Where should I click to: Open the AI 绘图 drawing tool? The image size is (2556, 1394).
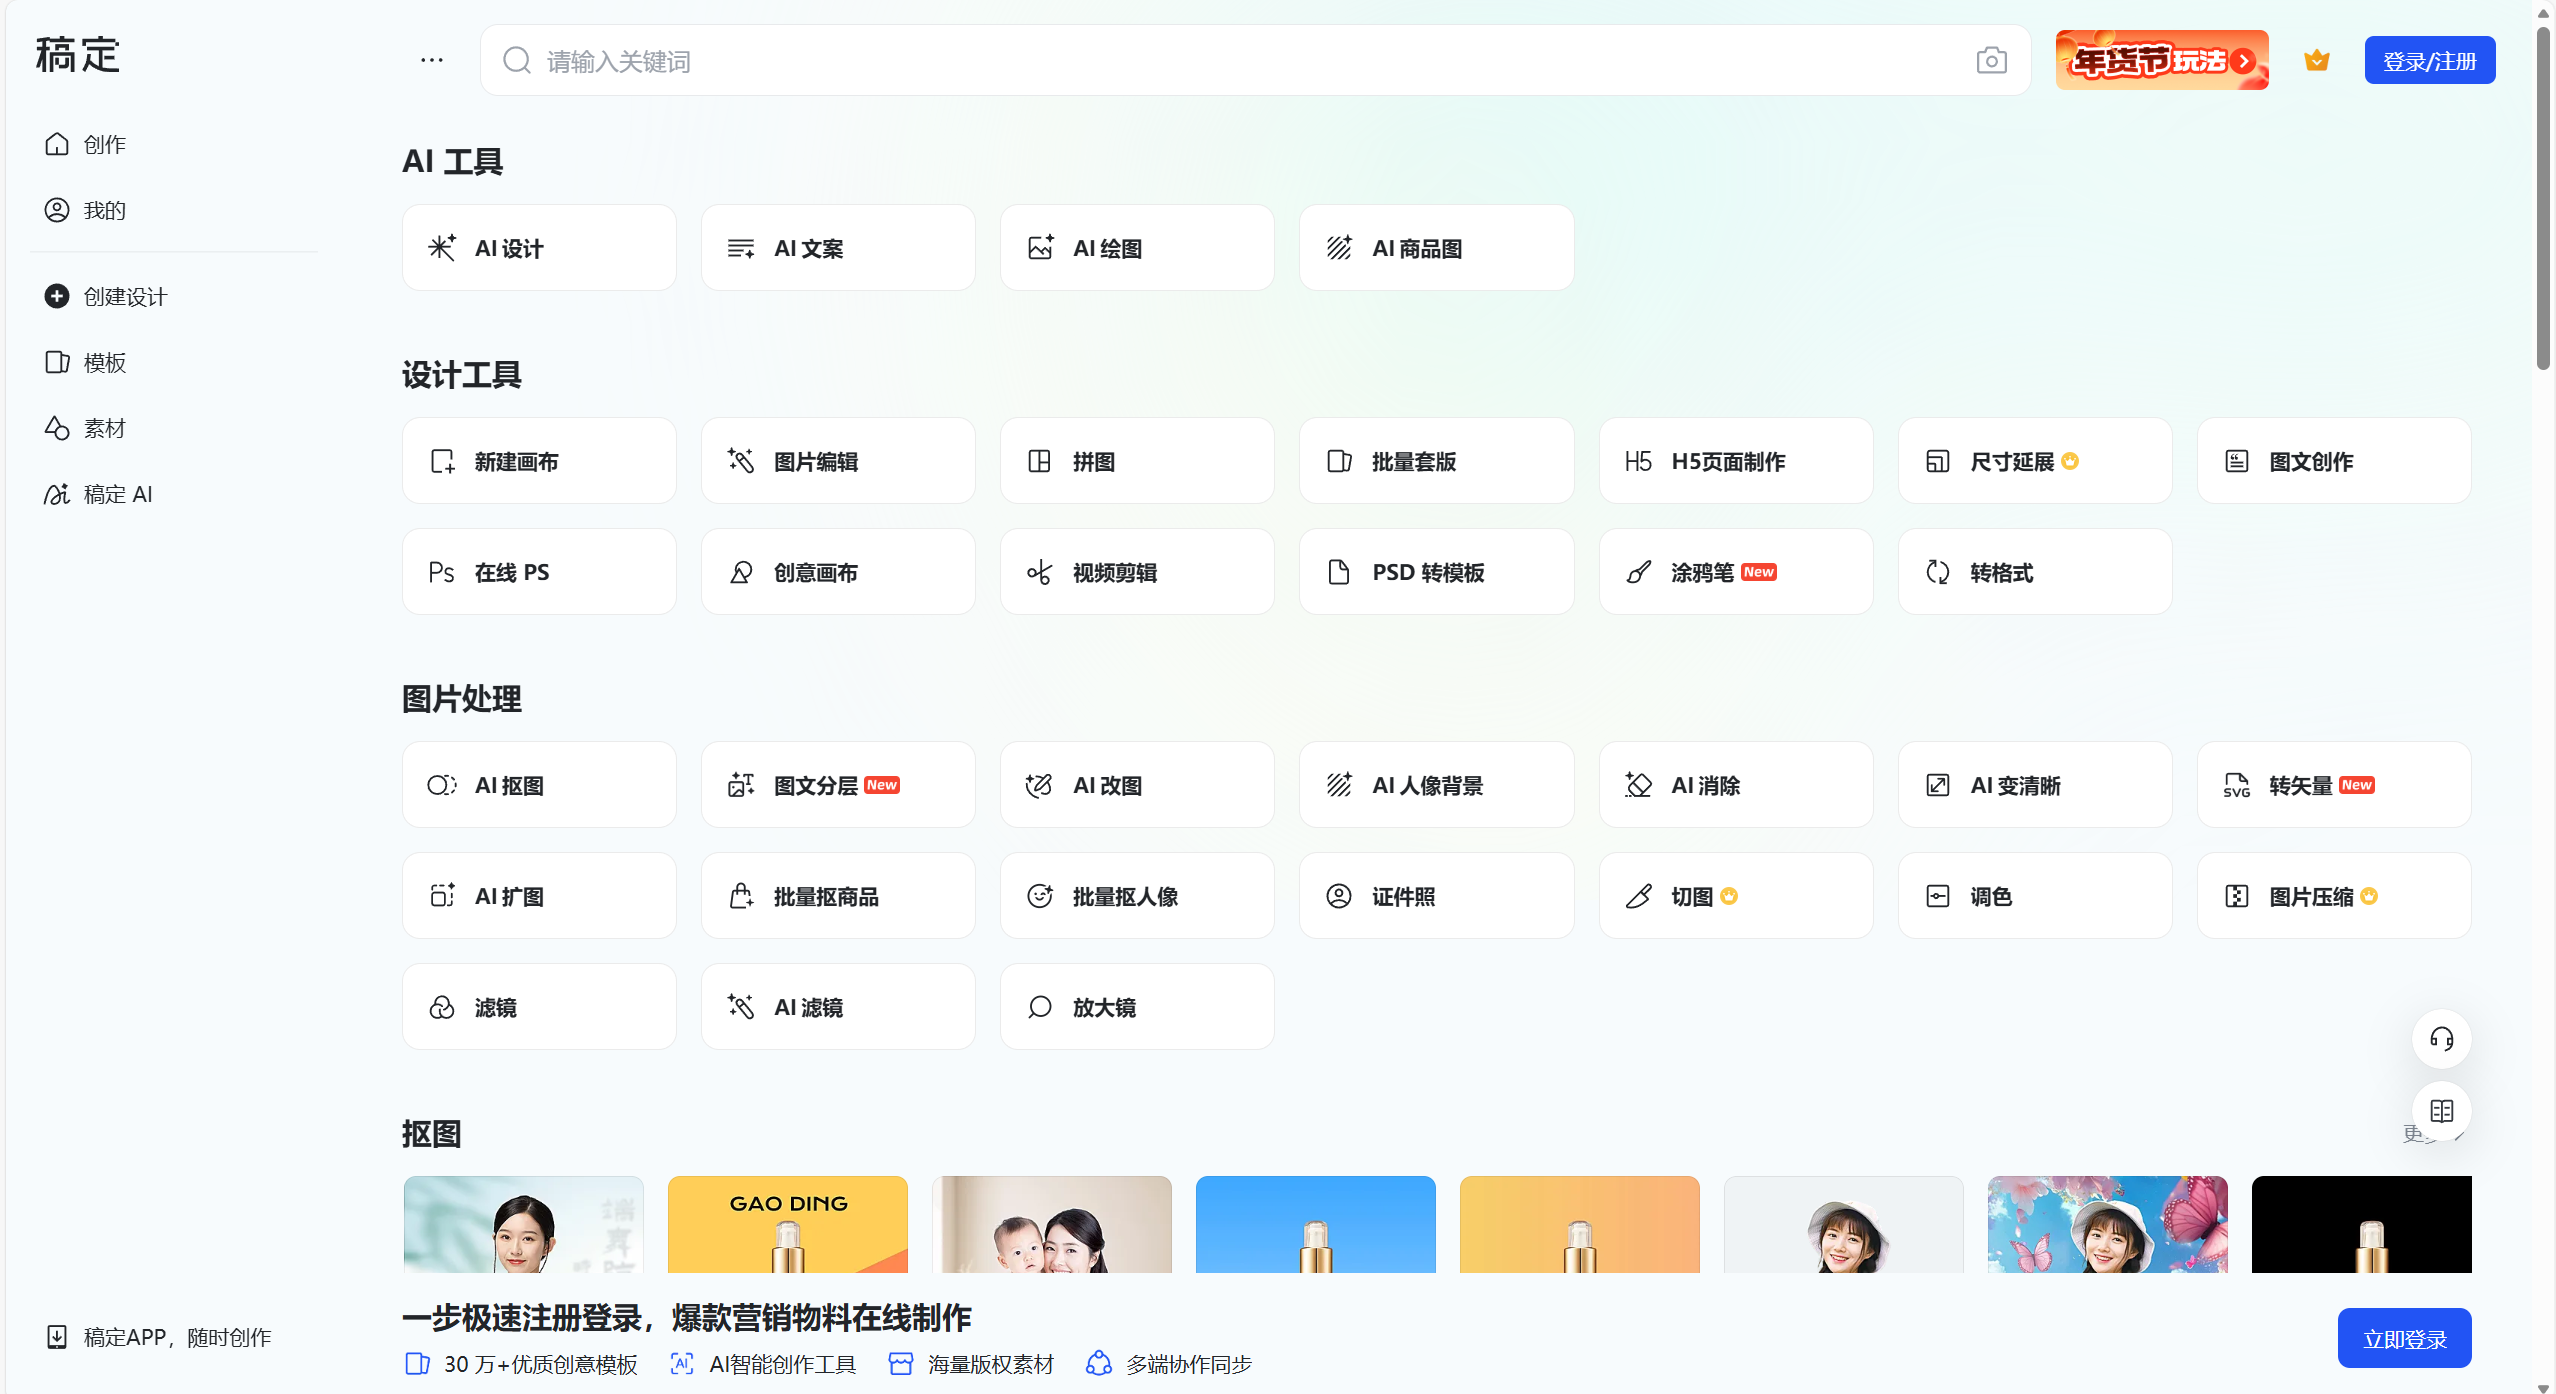(x=1136, y=247)
